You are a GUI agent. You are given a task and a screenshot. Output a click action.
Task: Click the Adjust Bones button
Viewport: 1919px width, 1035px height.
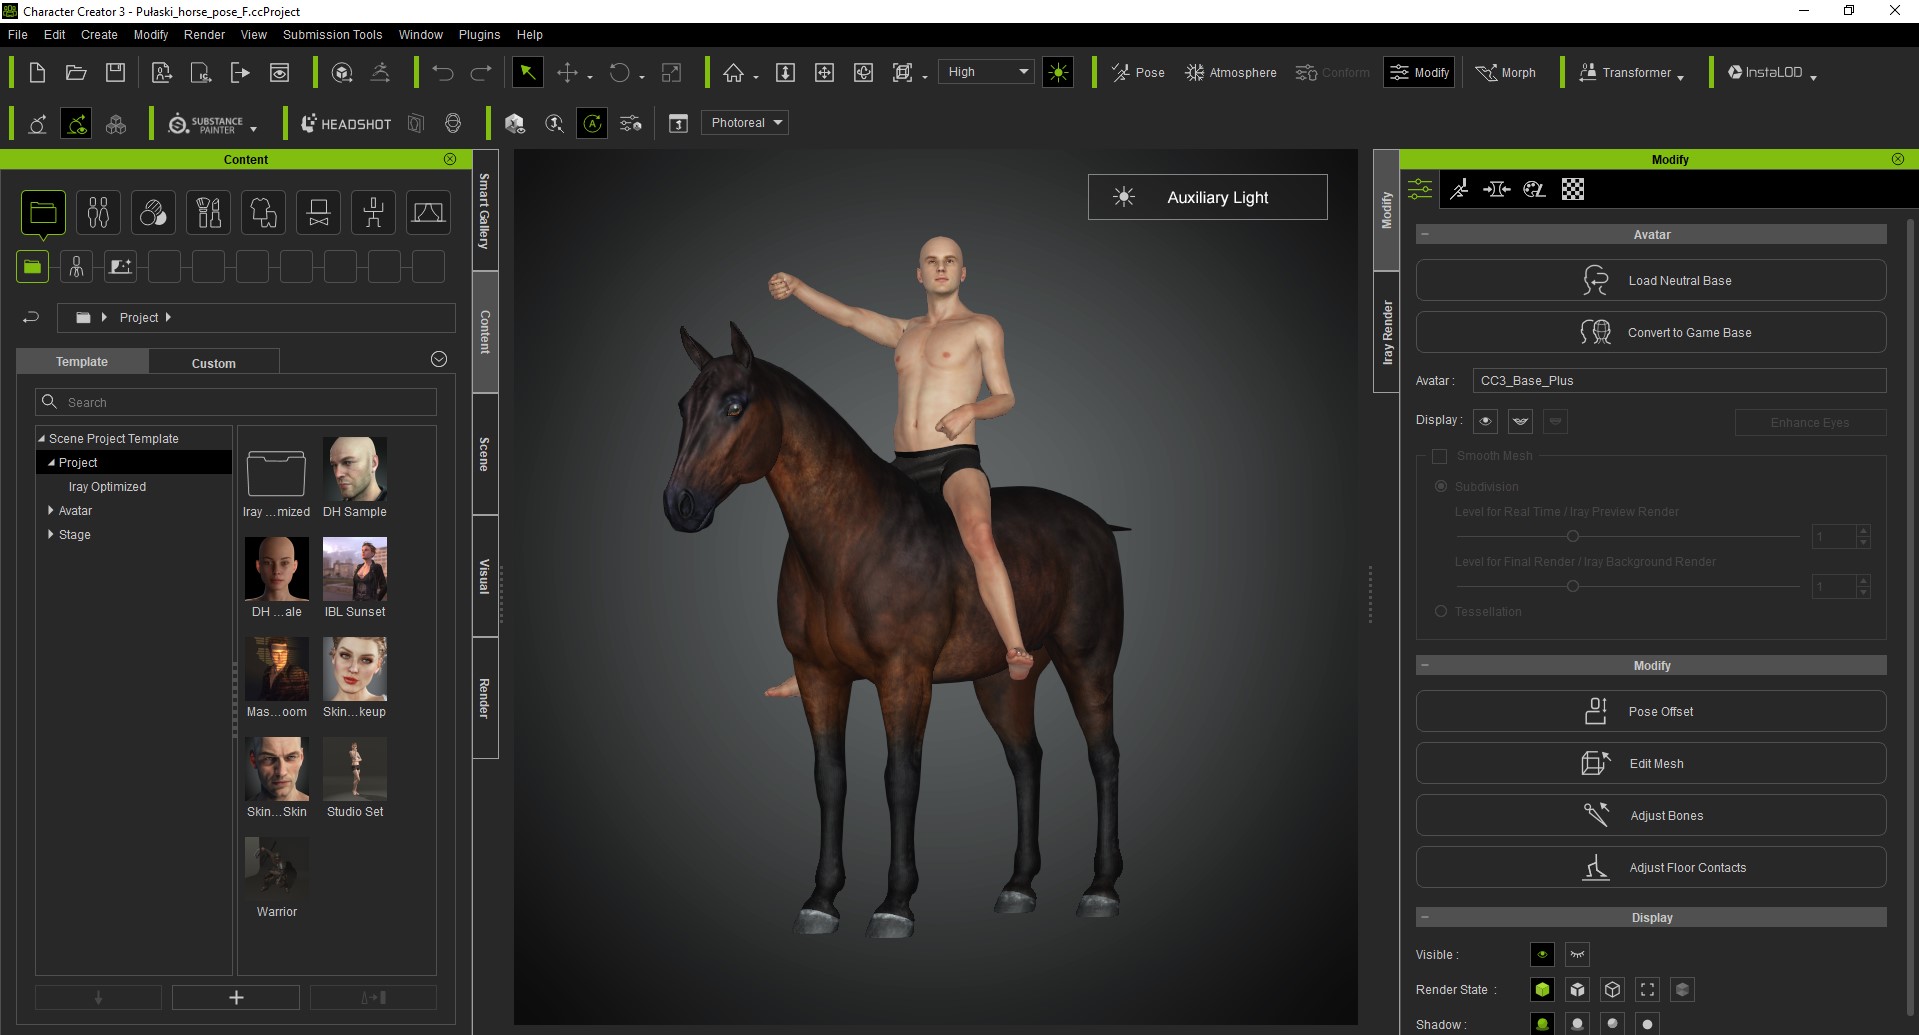click(1651, 815)
